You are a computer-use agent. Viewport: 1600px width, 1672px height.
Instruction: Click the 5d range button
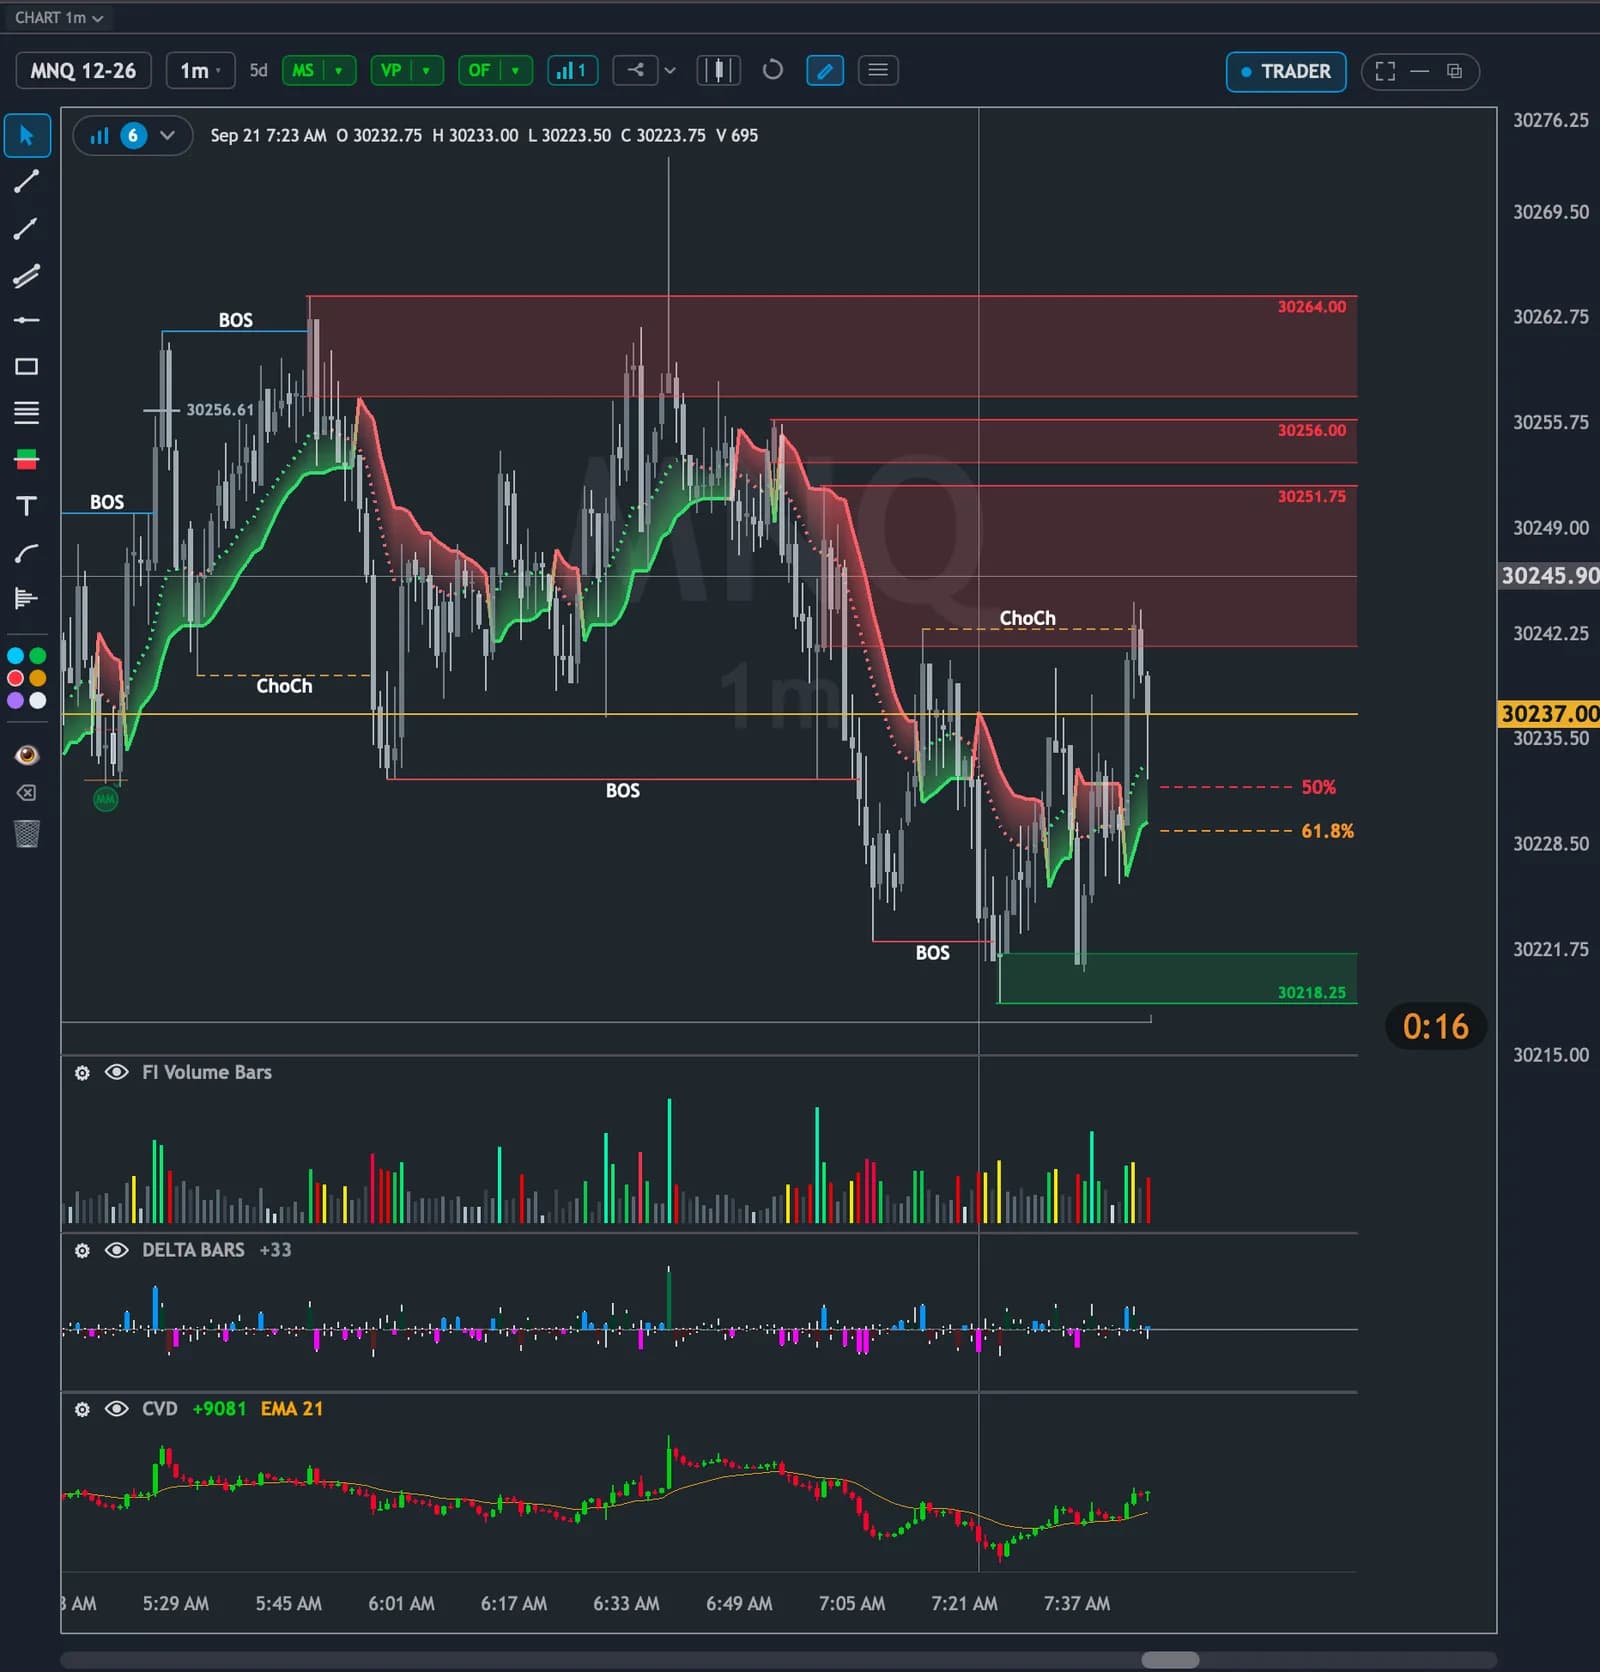[x=259, y=70]
